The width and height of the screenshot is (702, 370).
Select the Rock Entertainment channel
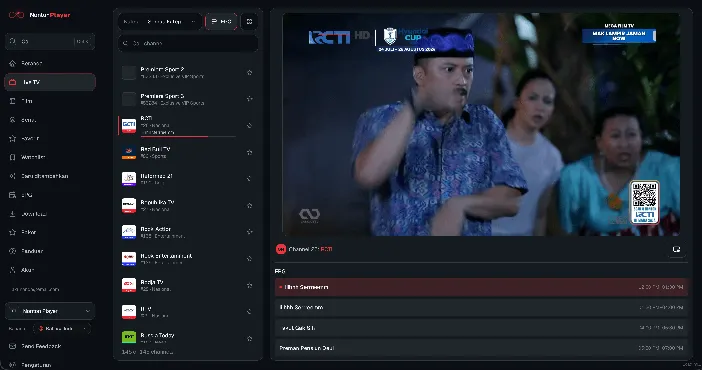click(x=188, y=258)
